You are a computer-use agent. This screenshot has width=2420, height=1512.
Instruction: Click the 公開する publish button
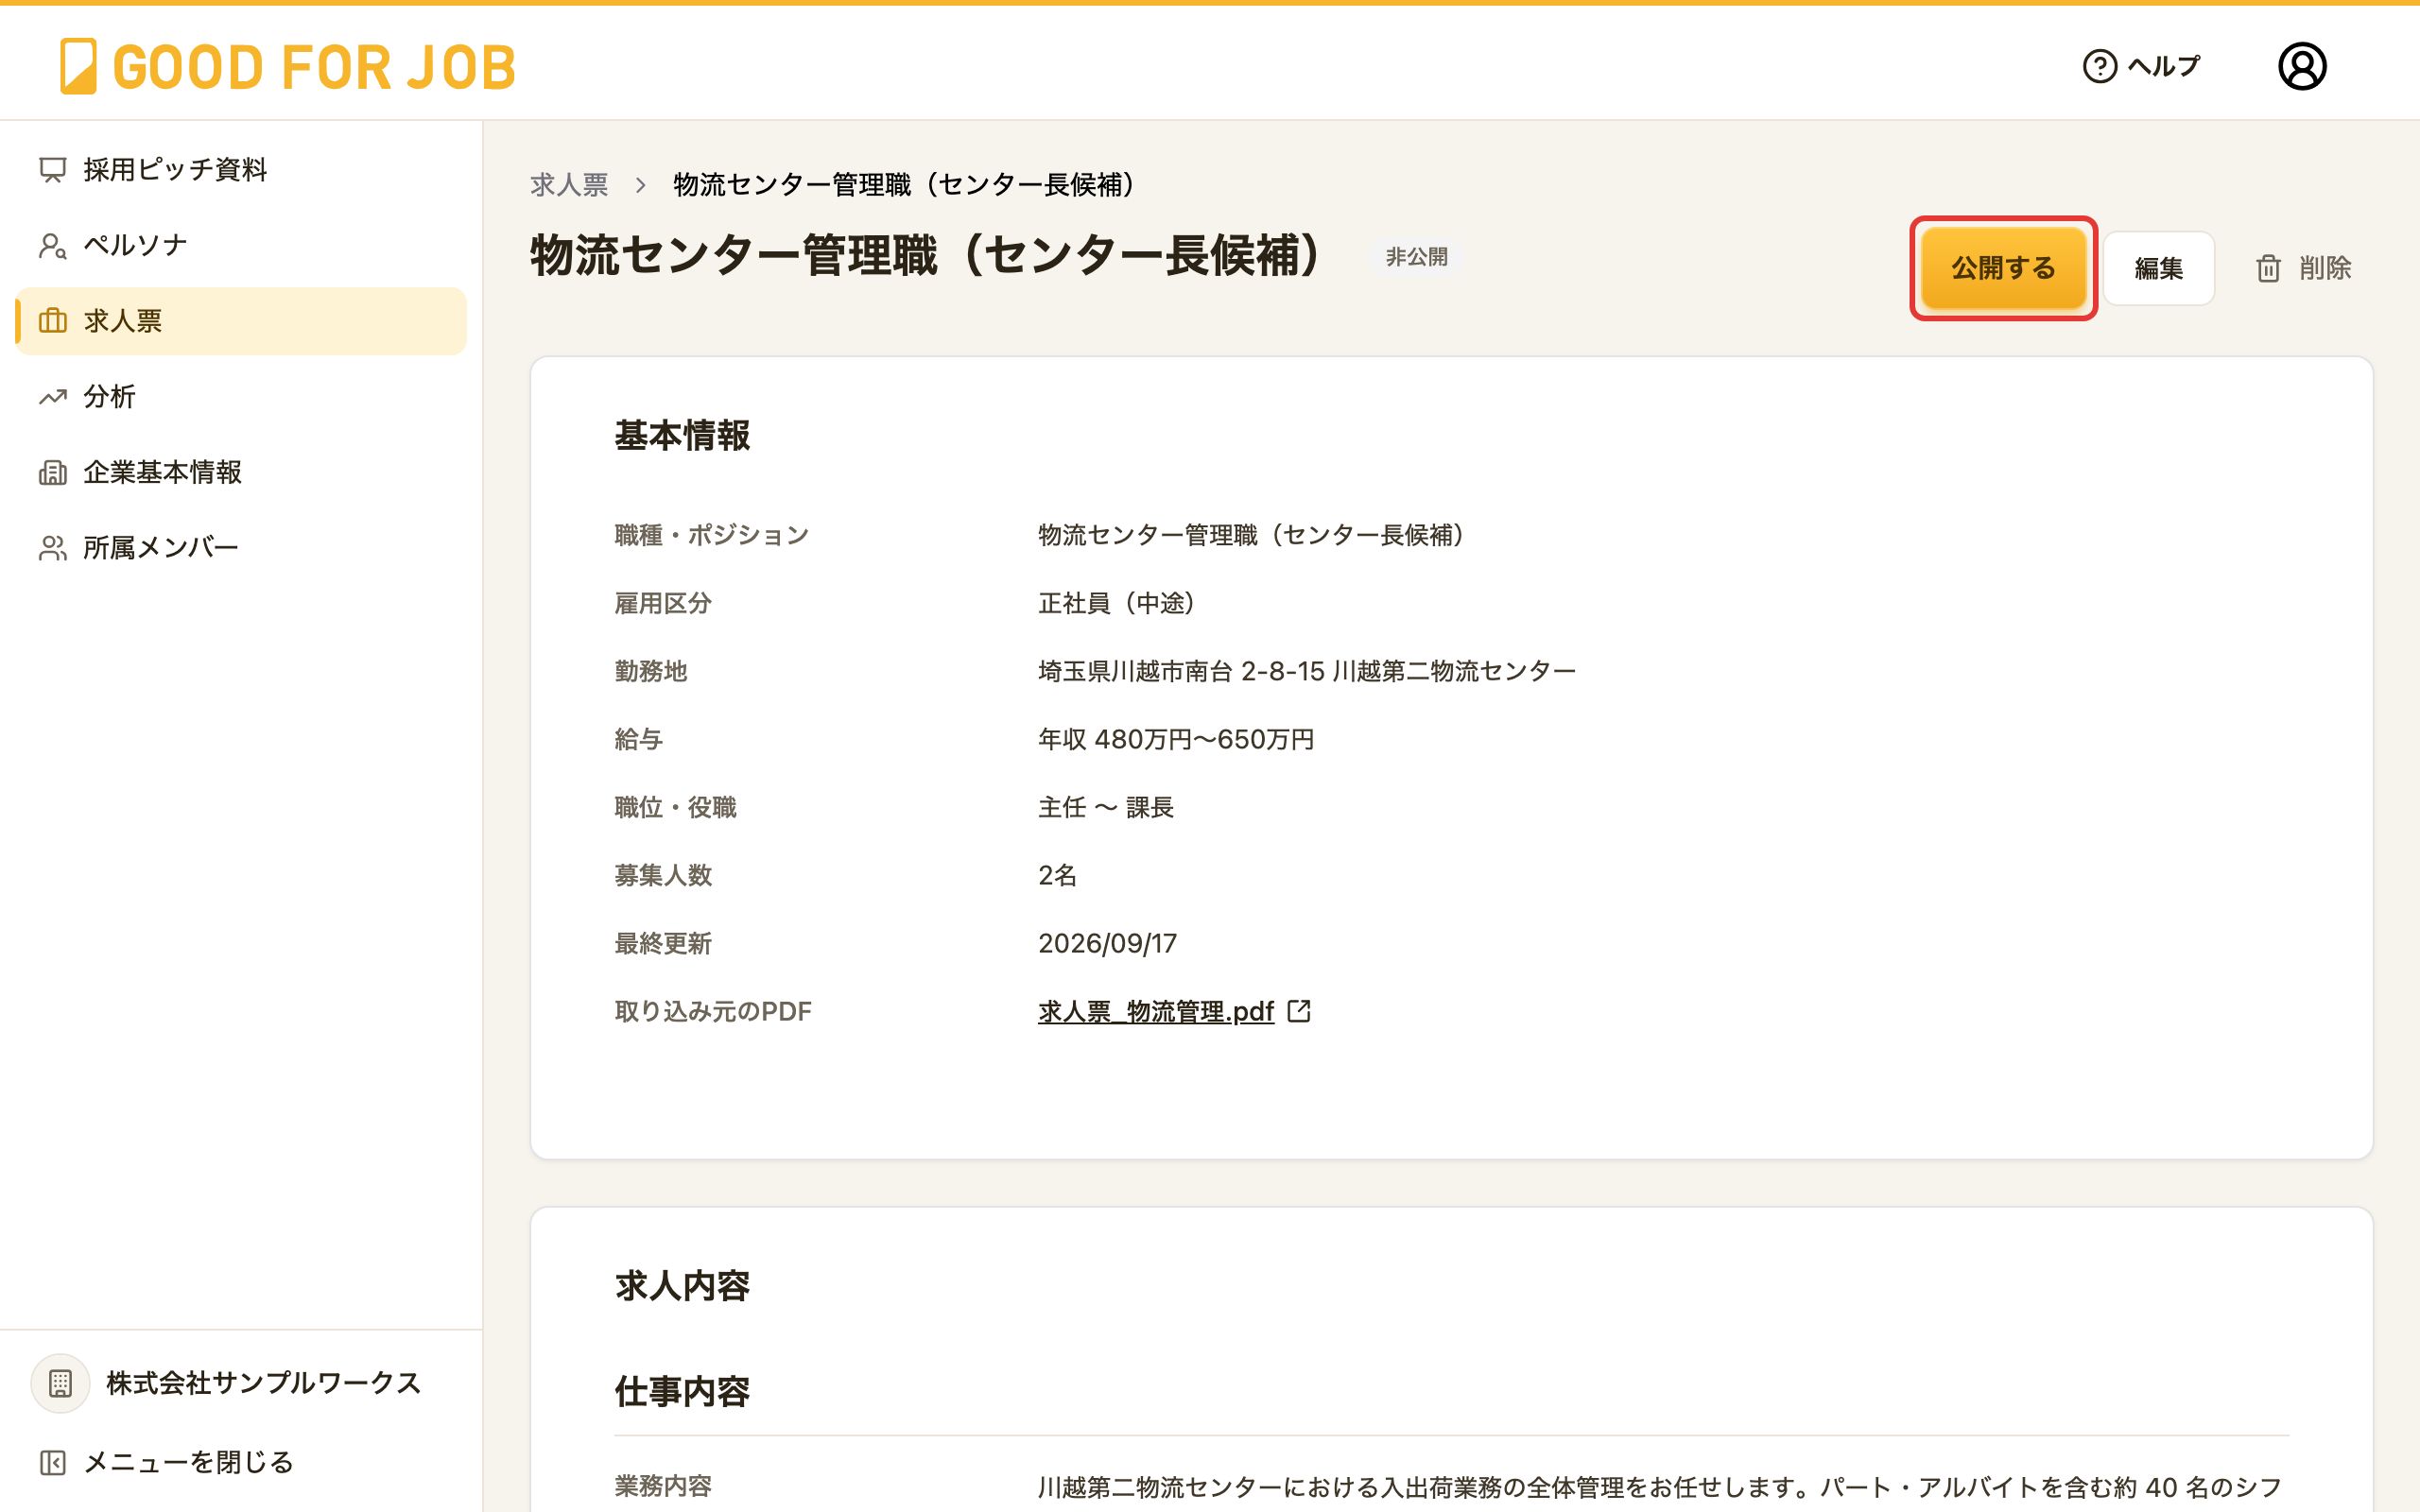2003,268
